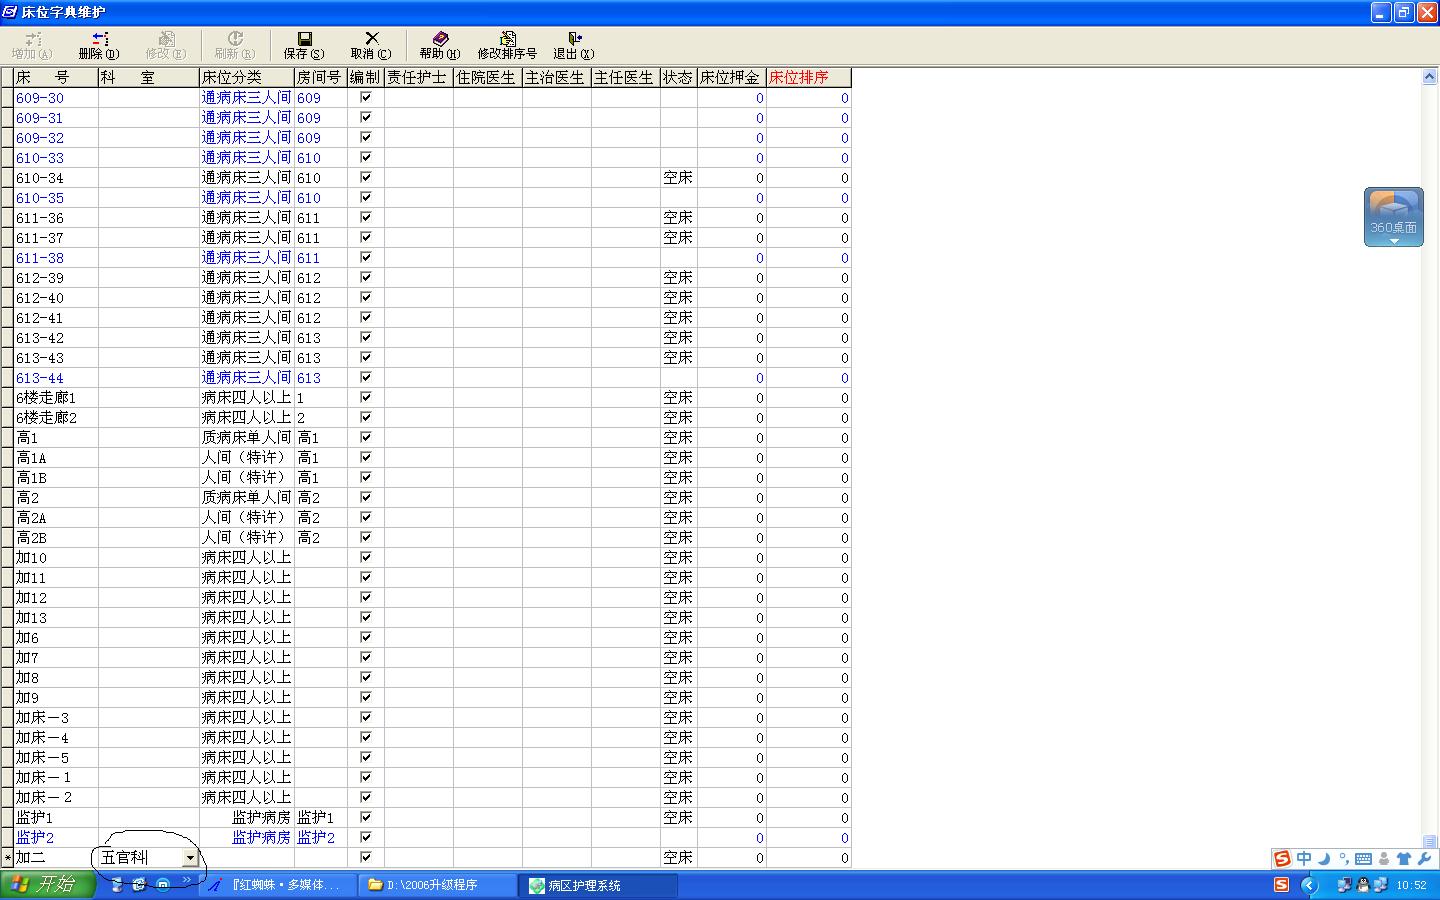Click the 房间号 column header
Viewport: 1440px width, 900px height.
pos(320,77)
